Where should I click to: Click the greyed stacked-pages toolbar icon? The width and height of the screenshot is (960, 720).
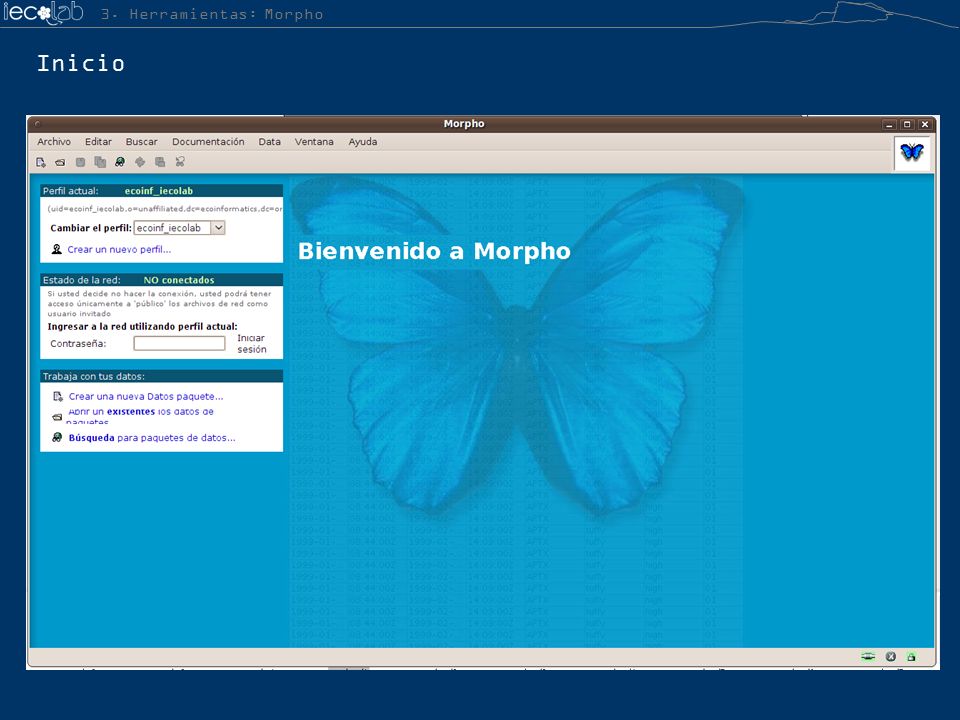[x=160, y=162]
